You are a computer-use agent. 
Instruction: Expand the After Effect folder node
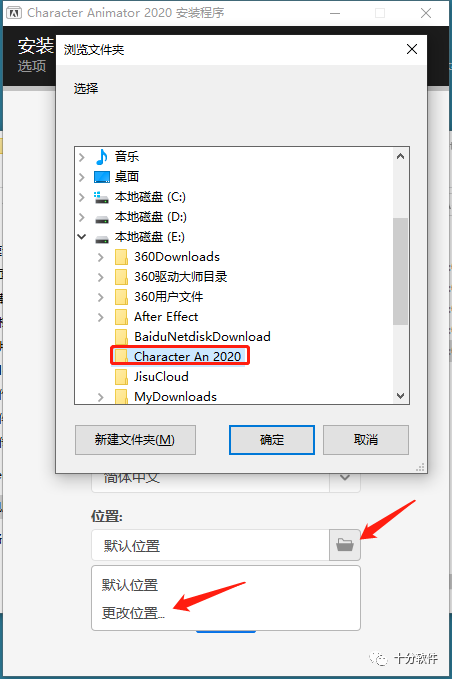(x=100, y=317)
